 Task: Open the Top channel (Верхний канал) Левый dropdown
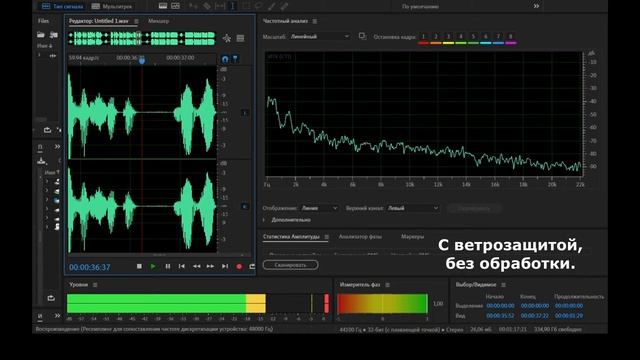[413, 208]
